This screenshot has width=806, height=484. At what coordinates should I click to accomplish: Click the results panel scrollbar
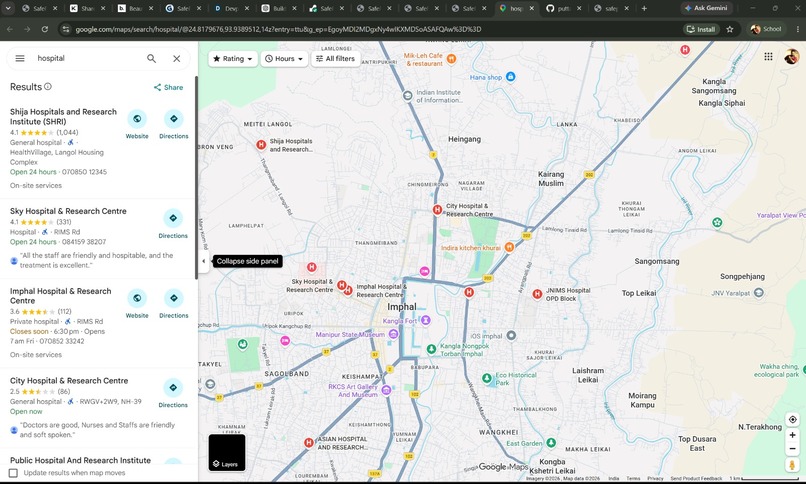pos(196,178)
